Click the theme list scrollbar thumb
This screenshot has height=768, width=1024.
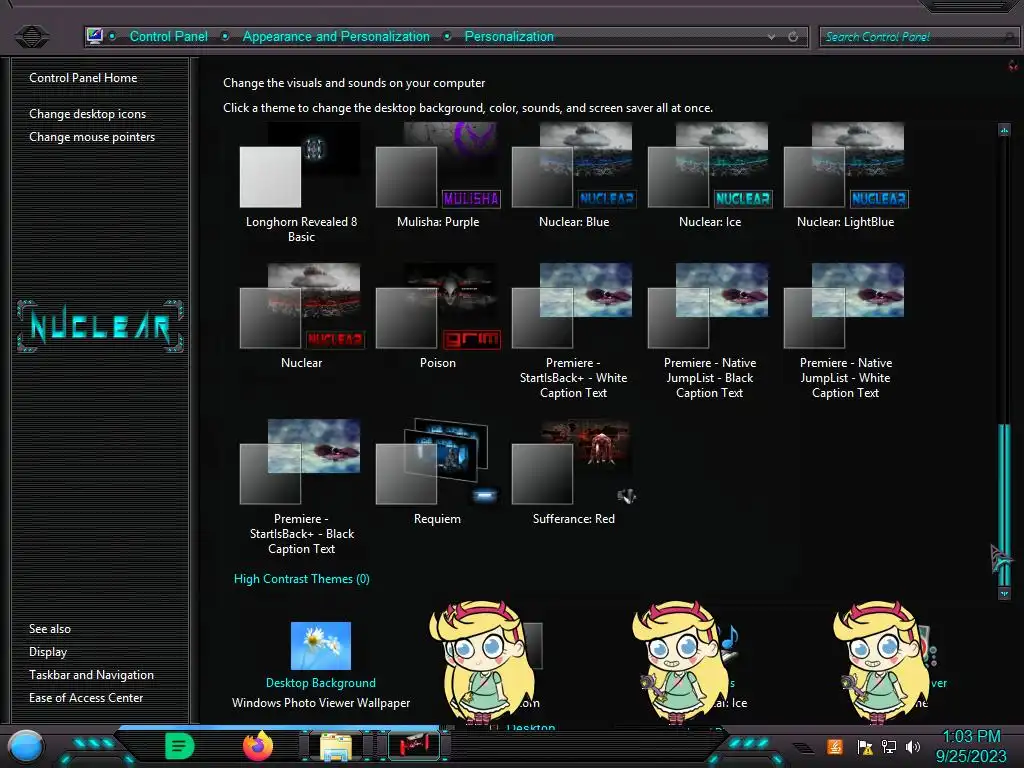pos(1004,504)
